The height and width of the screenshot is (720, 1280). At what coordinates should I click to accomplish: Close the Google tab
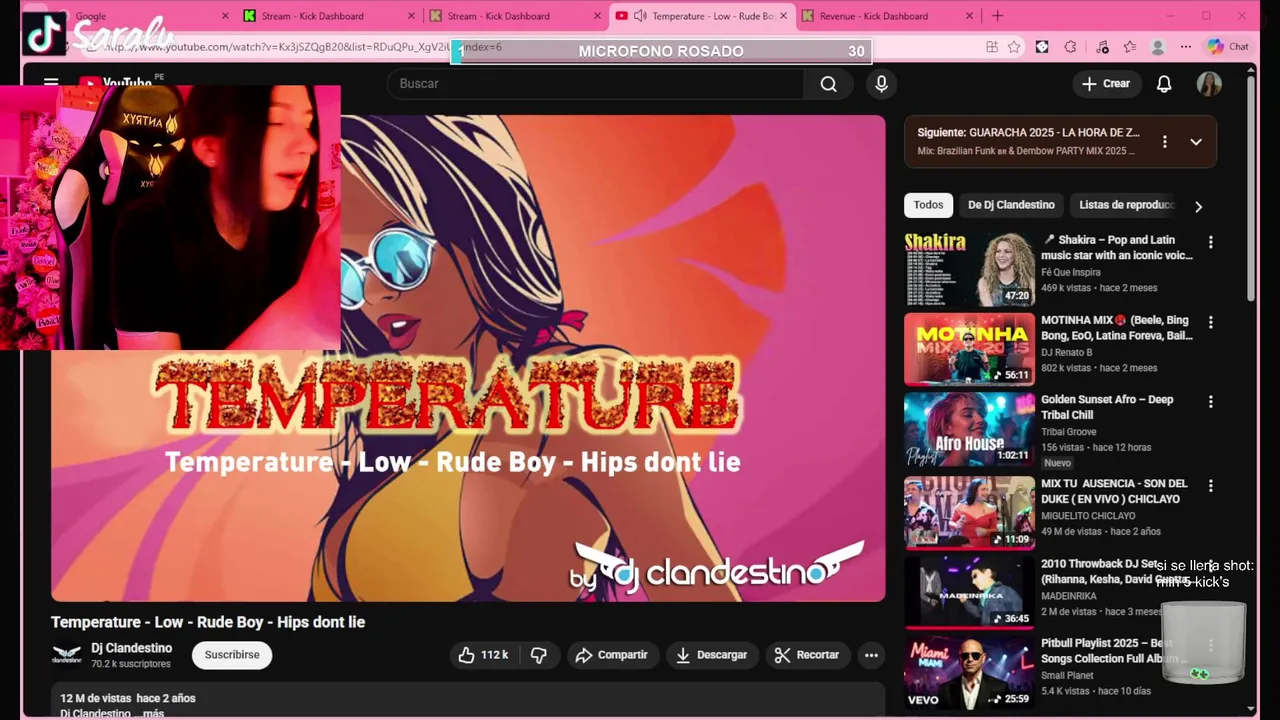(225, 16)
